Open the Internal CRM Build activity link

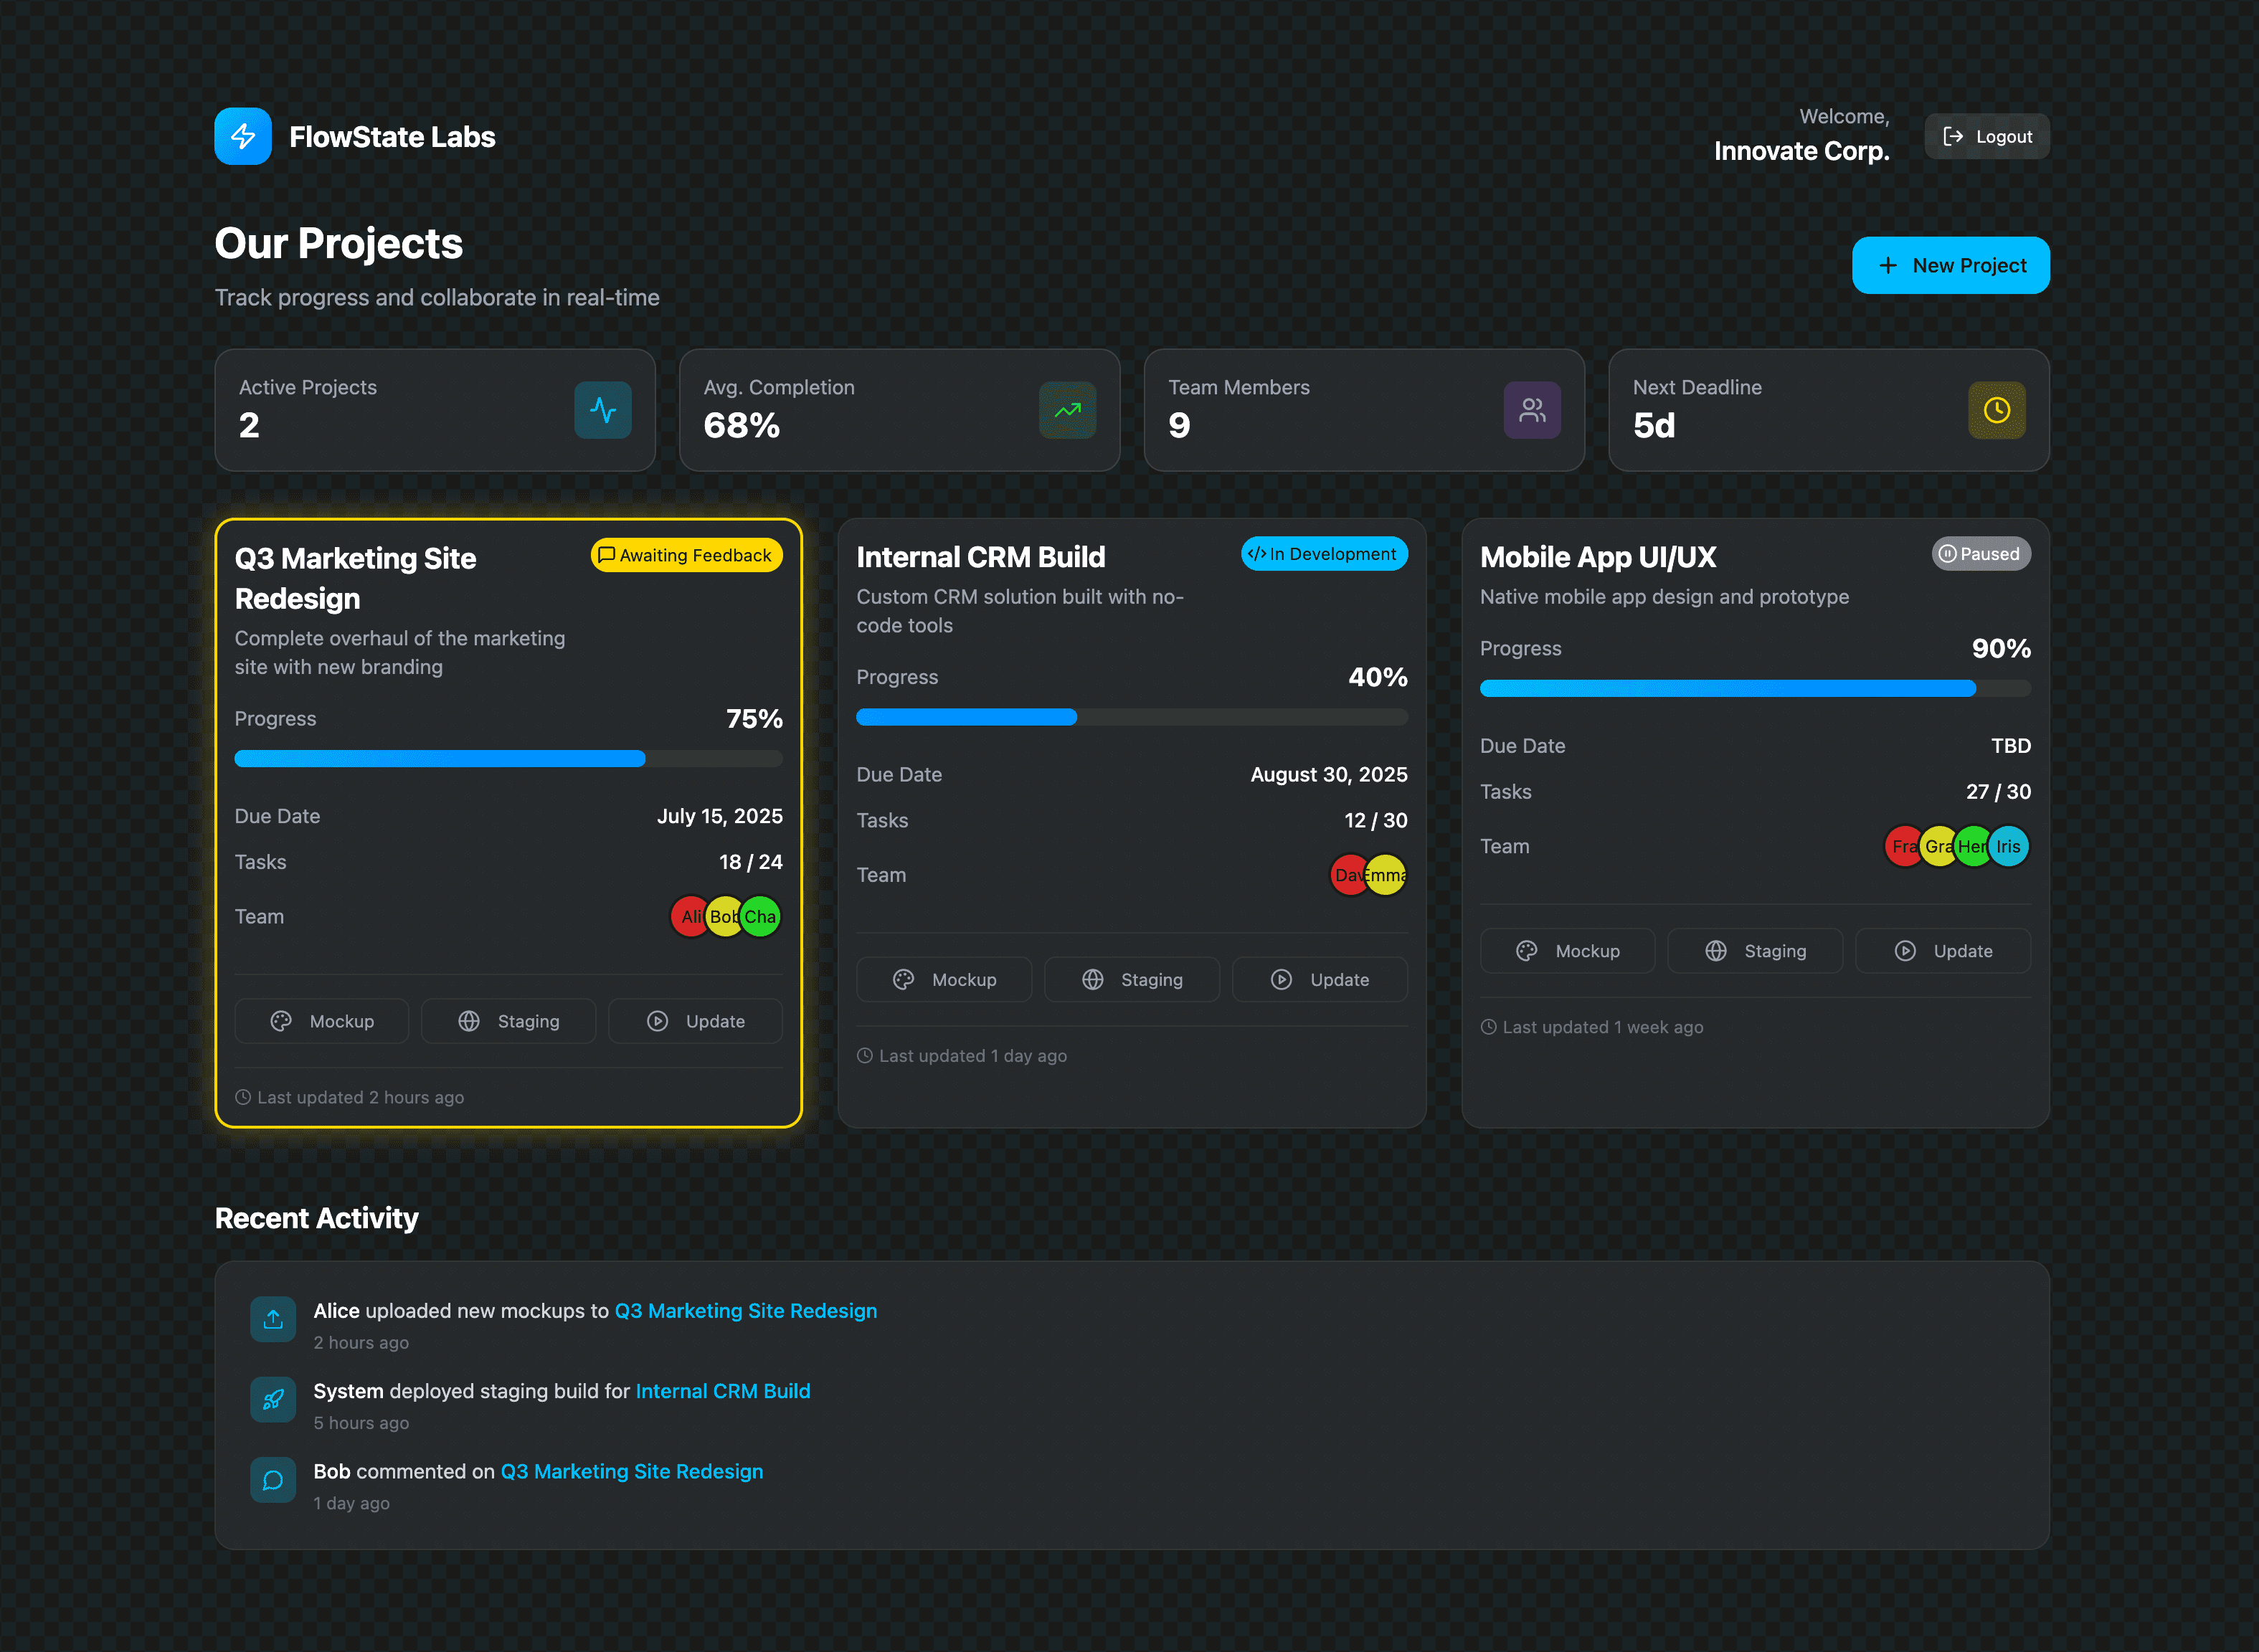click(x=722, y=1391)
